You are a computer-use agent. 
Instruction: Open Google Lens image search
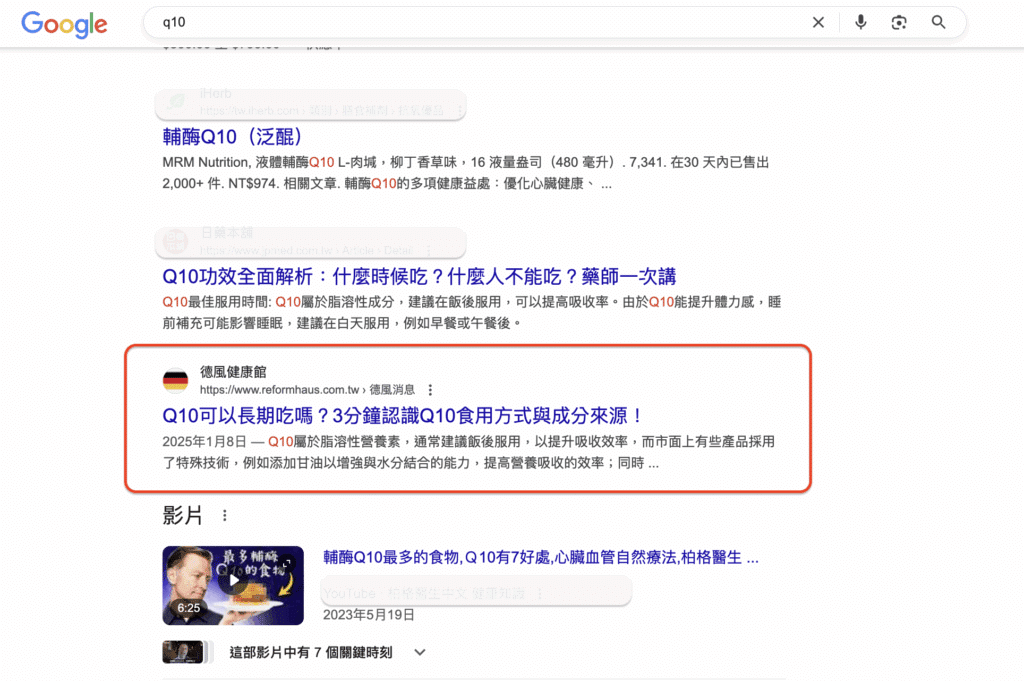(x=899, y=22)
